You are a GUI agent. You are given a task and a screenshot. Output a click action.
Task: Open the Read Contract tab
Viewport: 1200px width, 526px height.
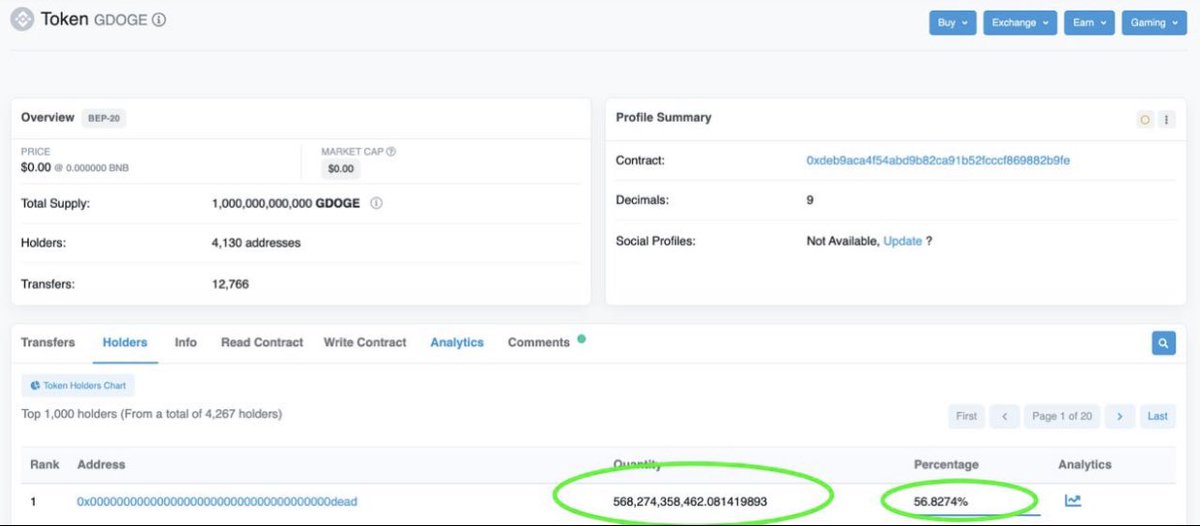coord(262,342)
